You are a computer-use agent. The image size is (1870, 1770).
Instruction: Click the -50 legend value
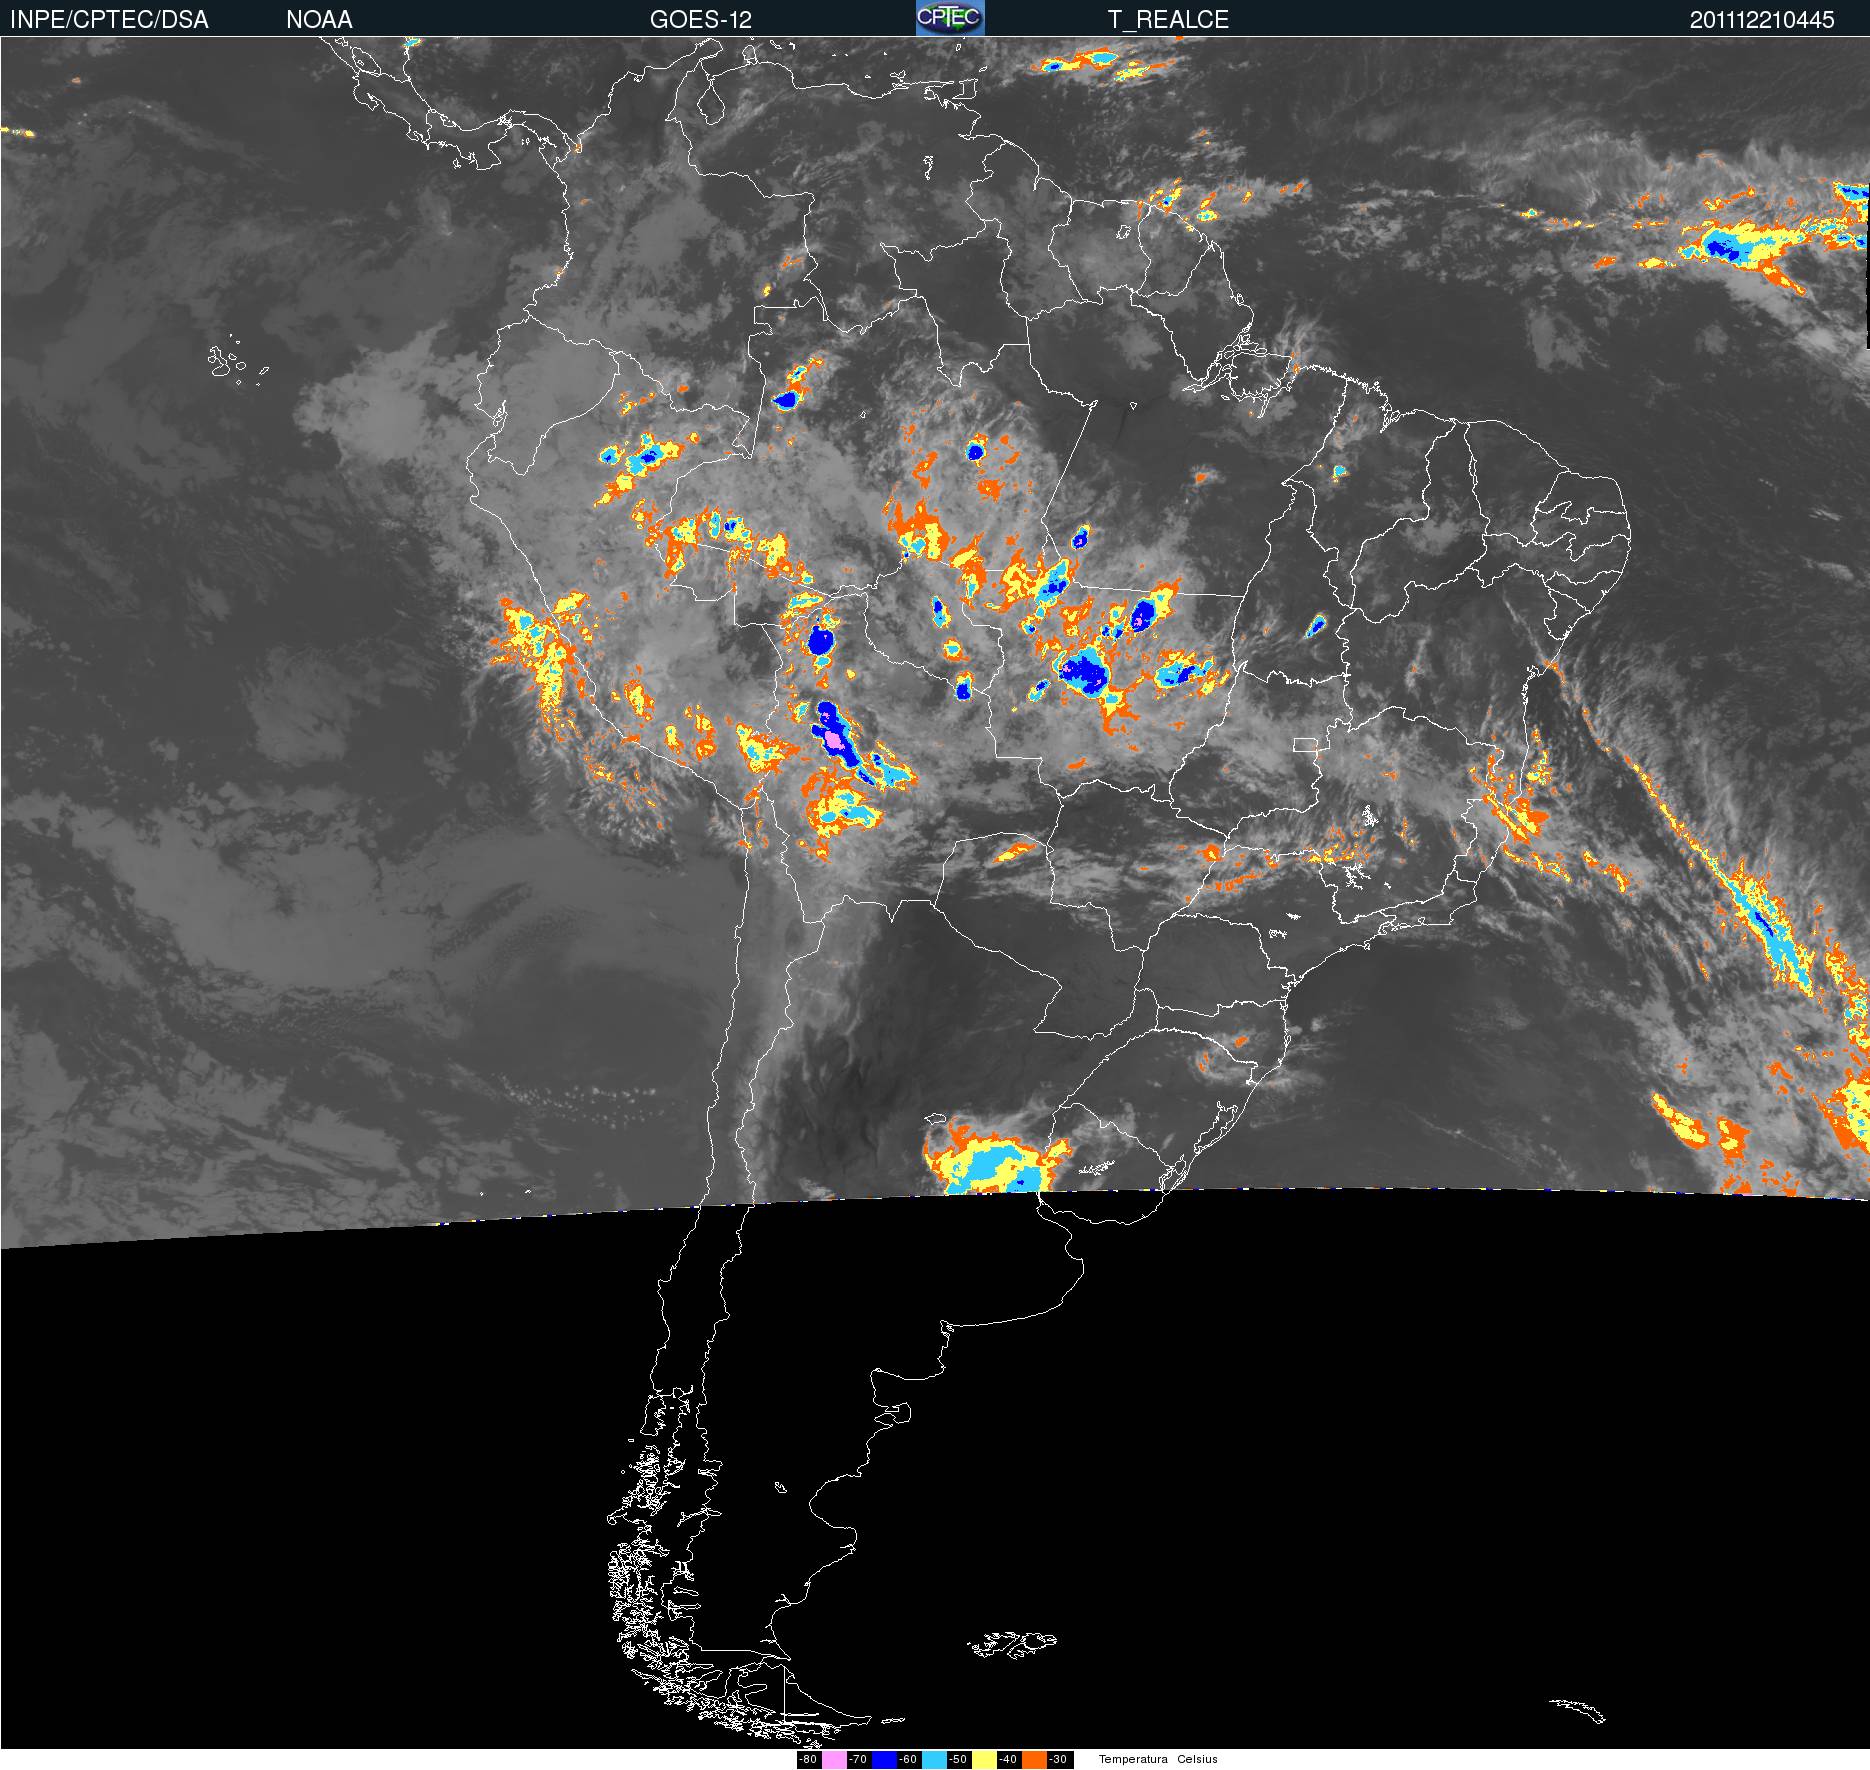pos(958,1759)
